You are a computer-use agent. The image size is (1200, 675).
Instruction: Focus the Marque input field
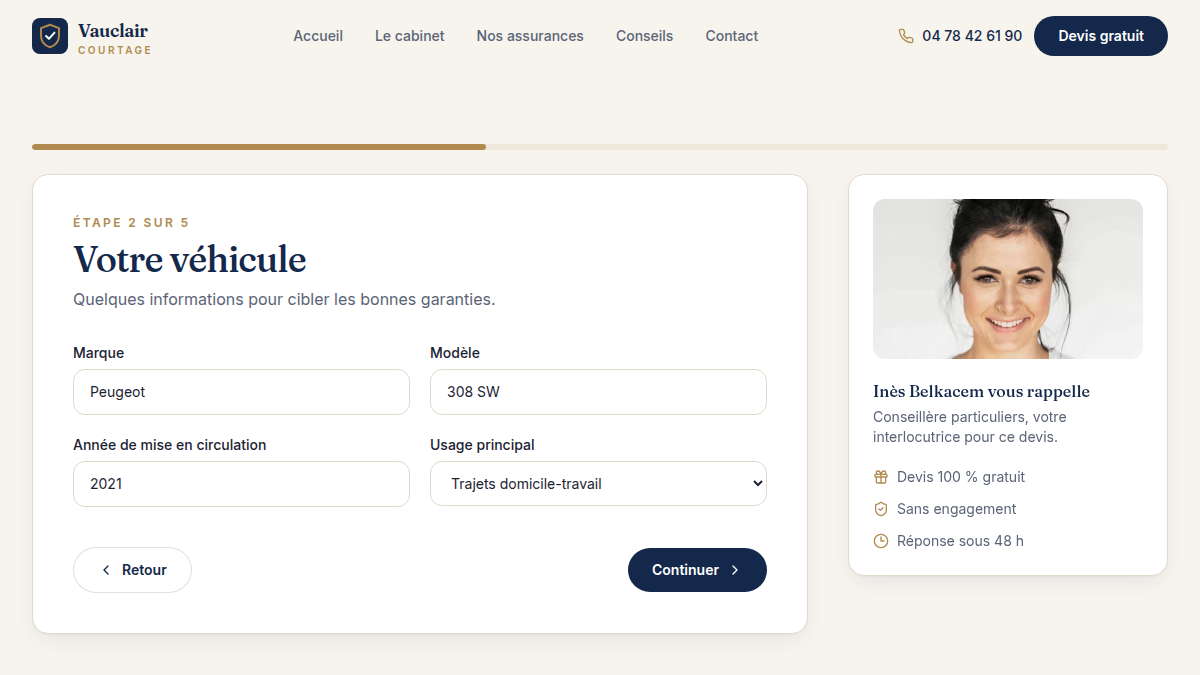241,392
